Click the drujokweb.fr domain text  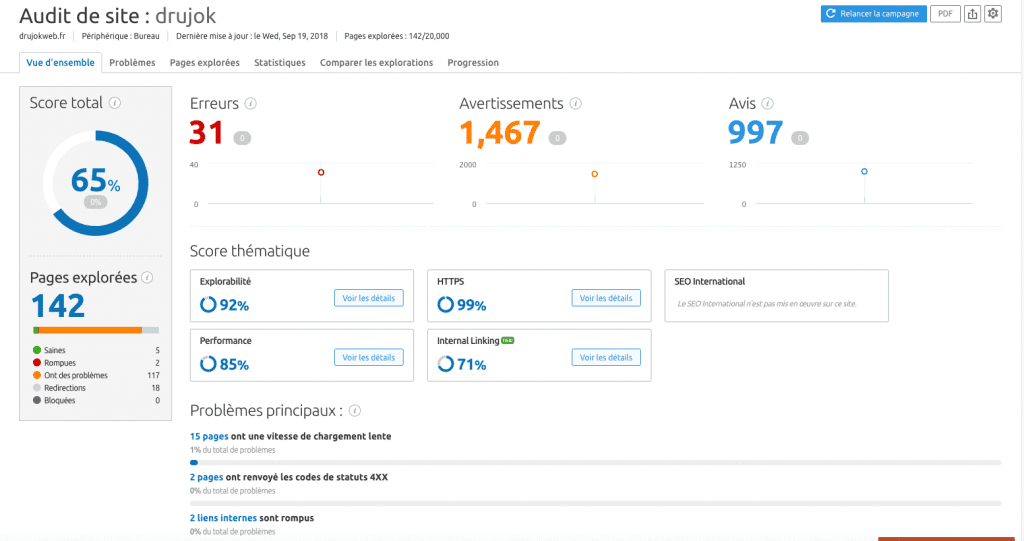tap(42, 36)
